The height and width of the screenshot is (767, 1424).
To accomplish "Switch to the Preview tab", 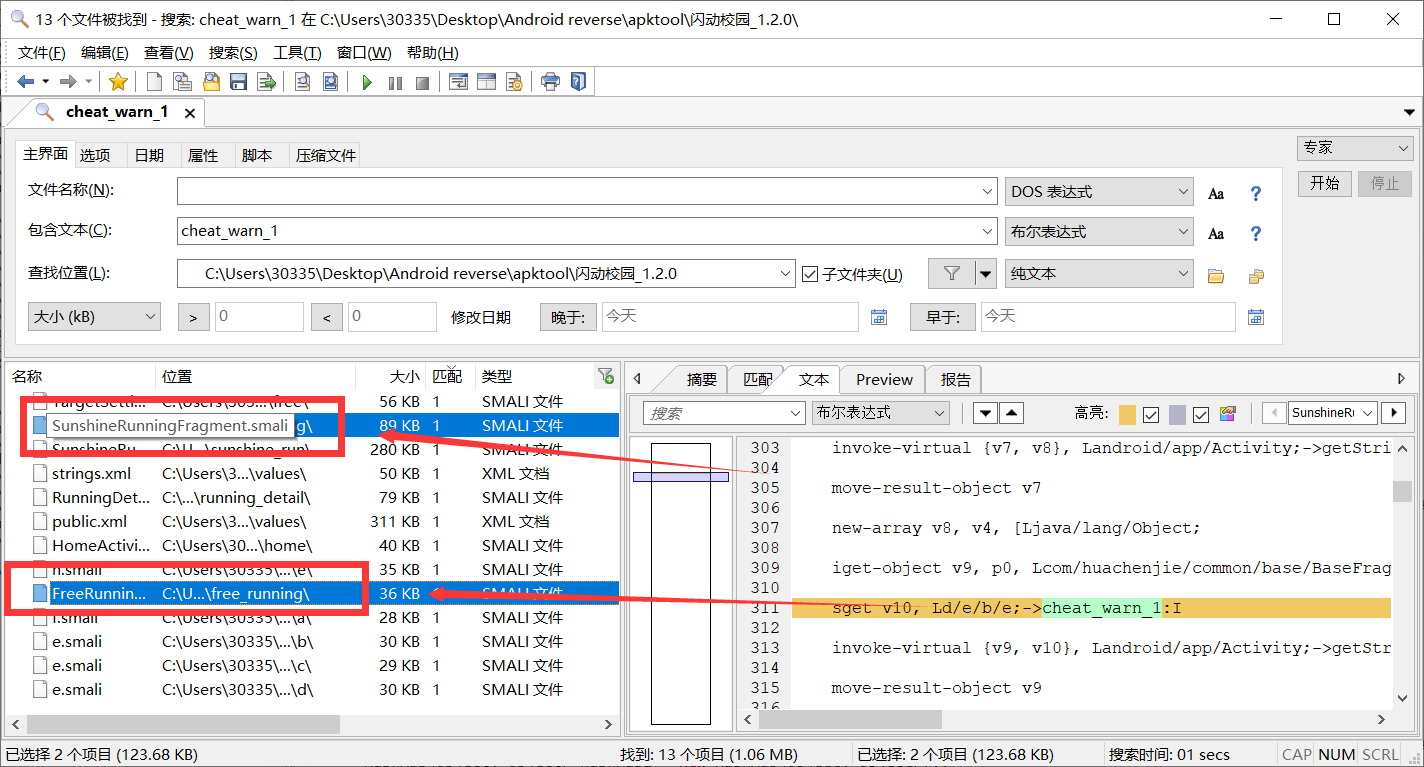I will click(x=884, y=379).
